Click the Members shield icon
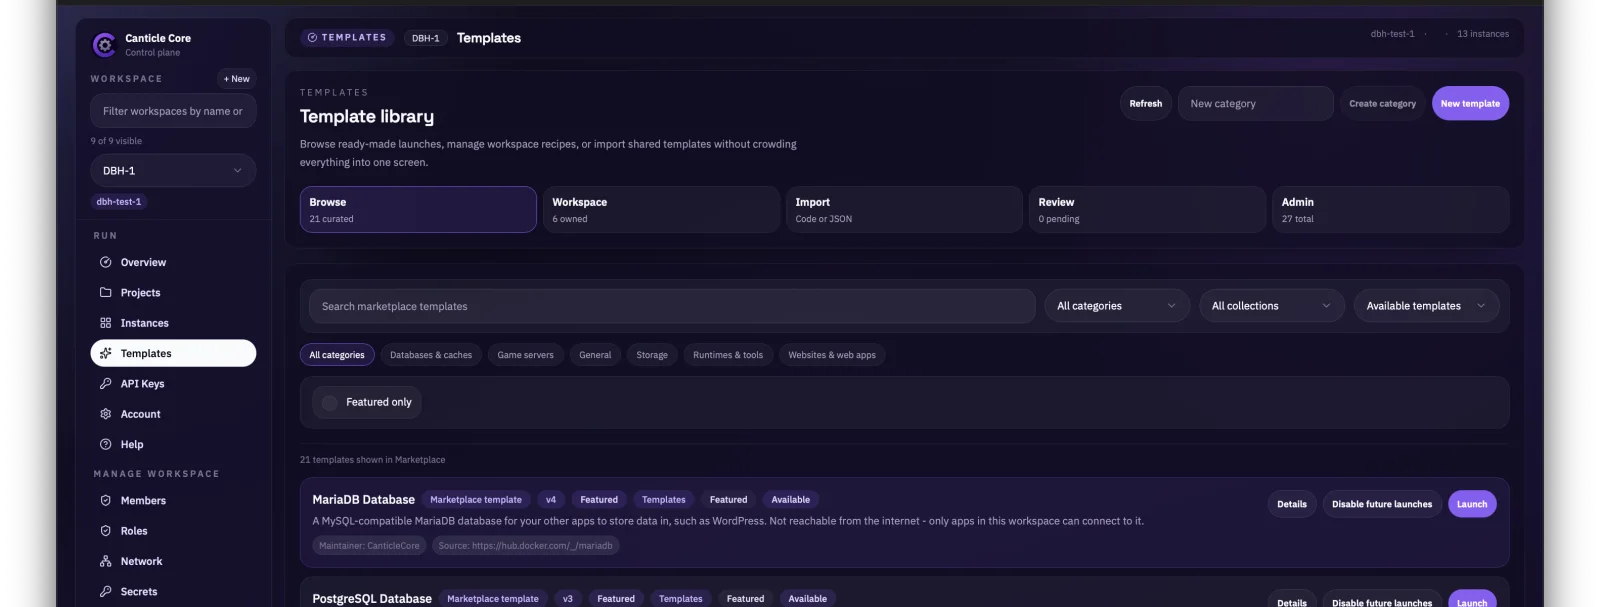This screenshot has height=607, width=1600. click(x=105, y=500)
